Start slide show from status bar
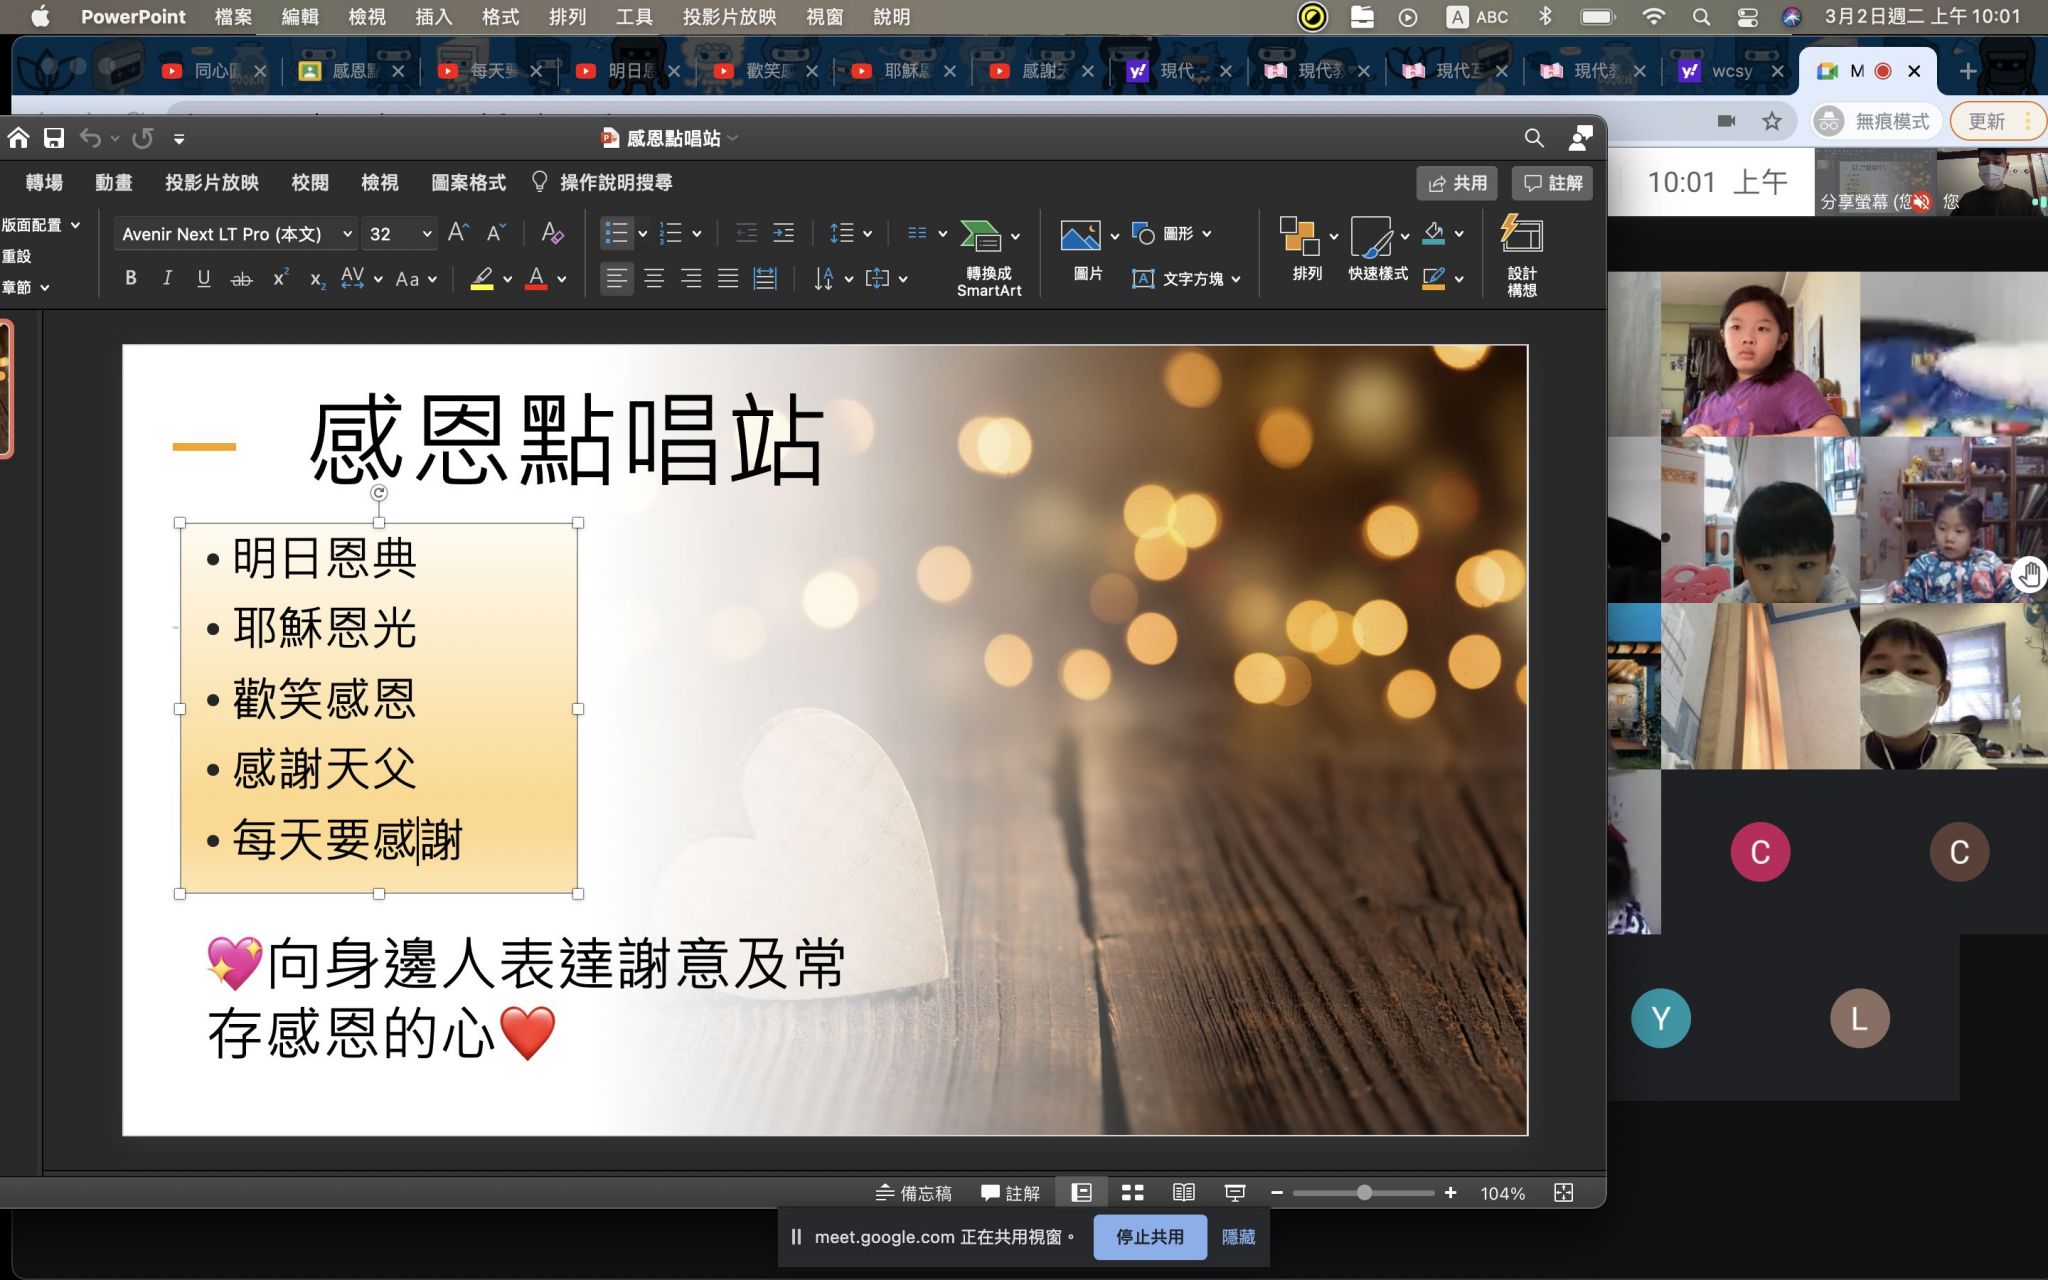2048x1280 pixels. click(1235, 1192)
